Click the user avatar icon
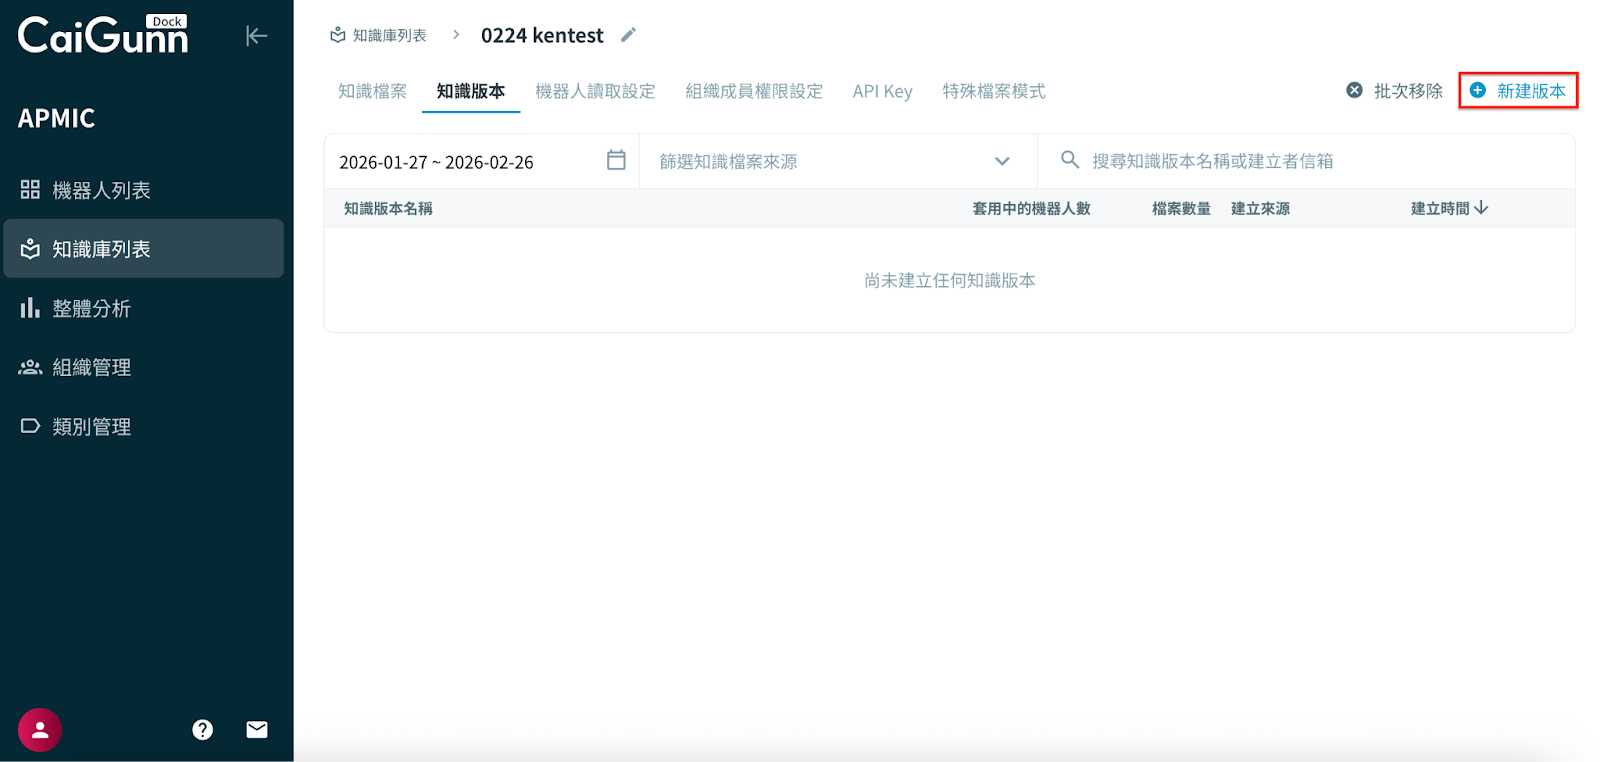Viewport: 1600px width, 762px height. (40, 730)
